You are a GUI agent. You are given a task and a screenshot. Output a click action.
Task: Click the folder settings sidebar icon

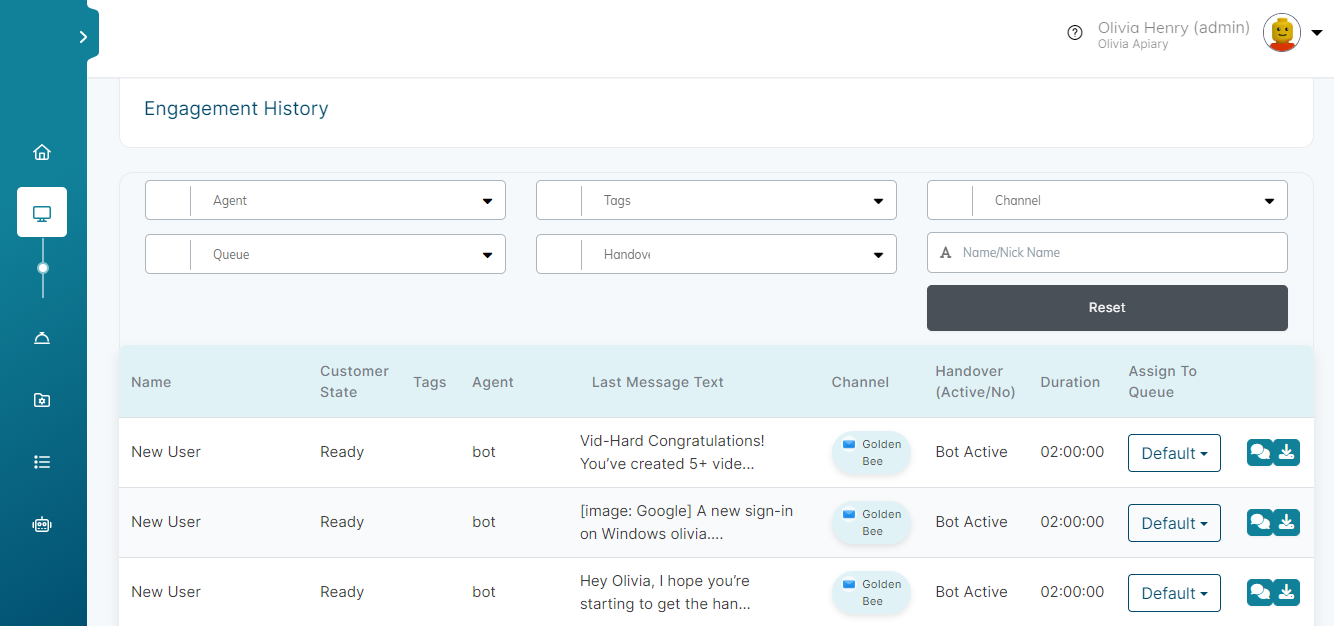41,399
